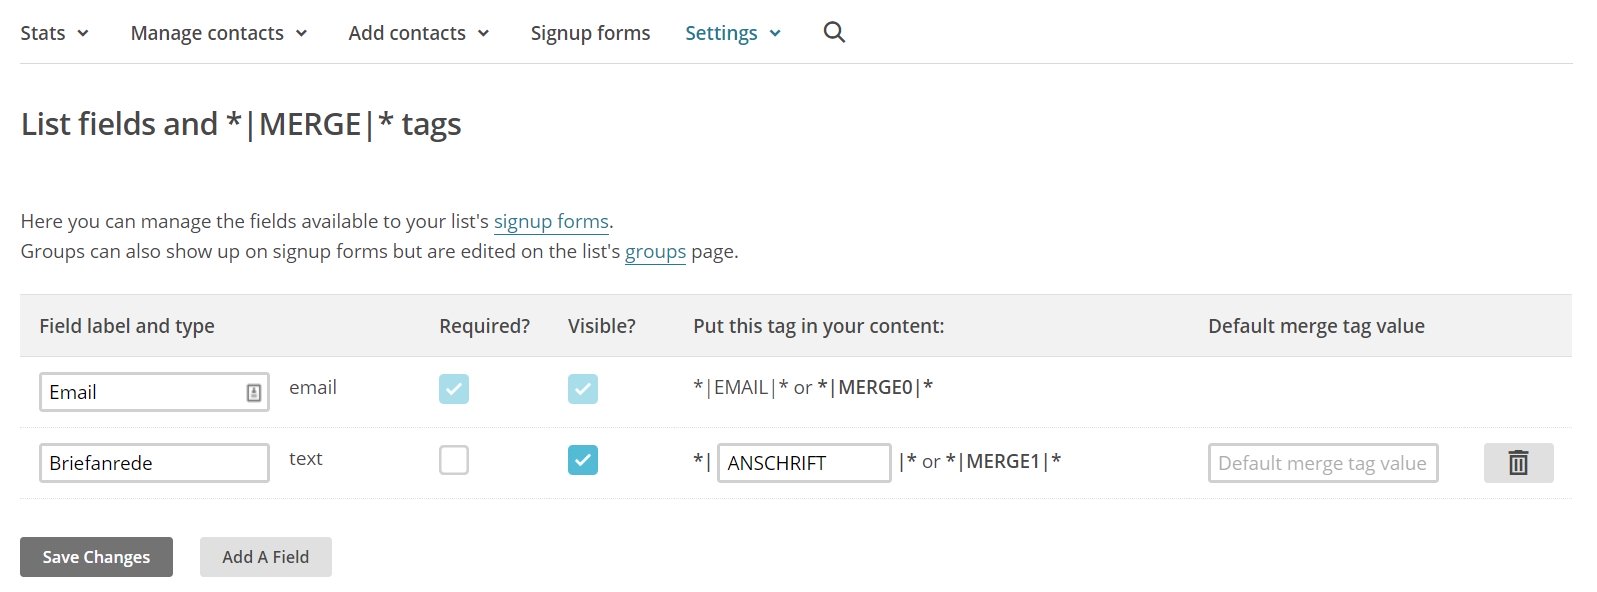Click the ANSCHRIFT merge tag input
Screen dimensions: 1597x592
[803, 462]
